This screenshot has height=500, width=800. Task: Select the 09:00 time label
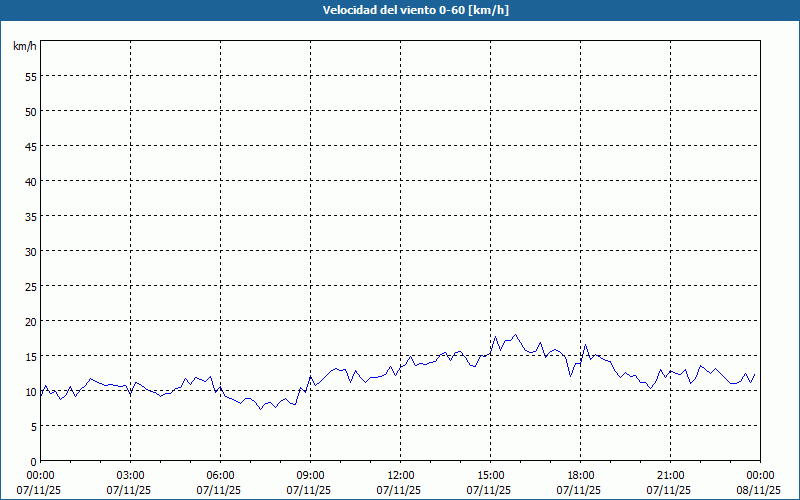pos(310,475)
